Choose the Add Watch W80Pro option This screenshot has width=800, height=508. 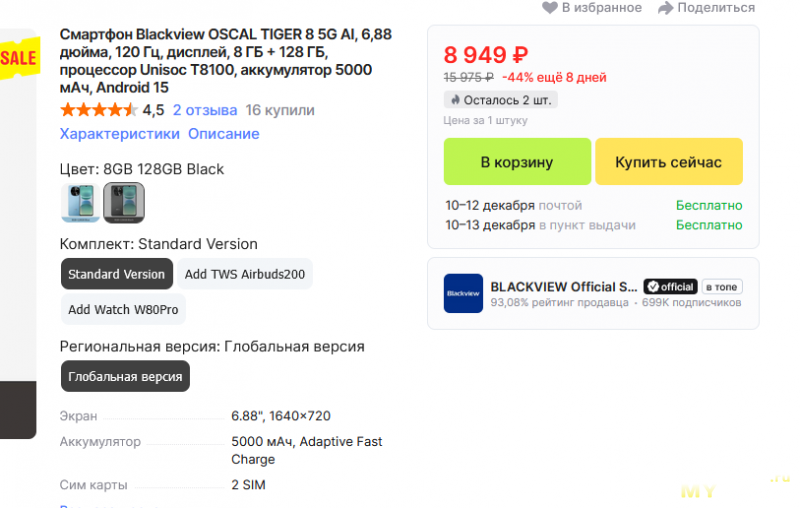[123, 310]
